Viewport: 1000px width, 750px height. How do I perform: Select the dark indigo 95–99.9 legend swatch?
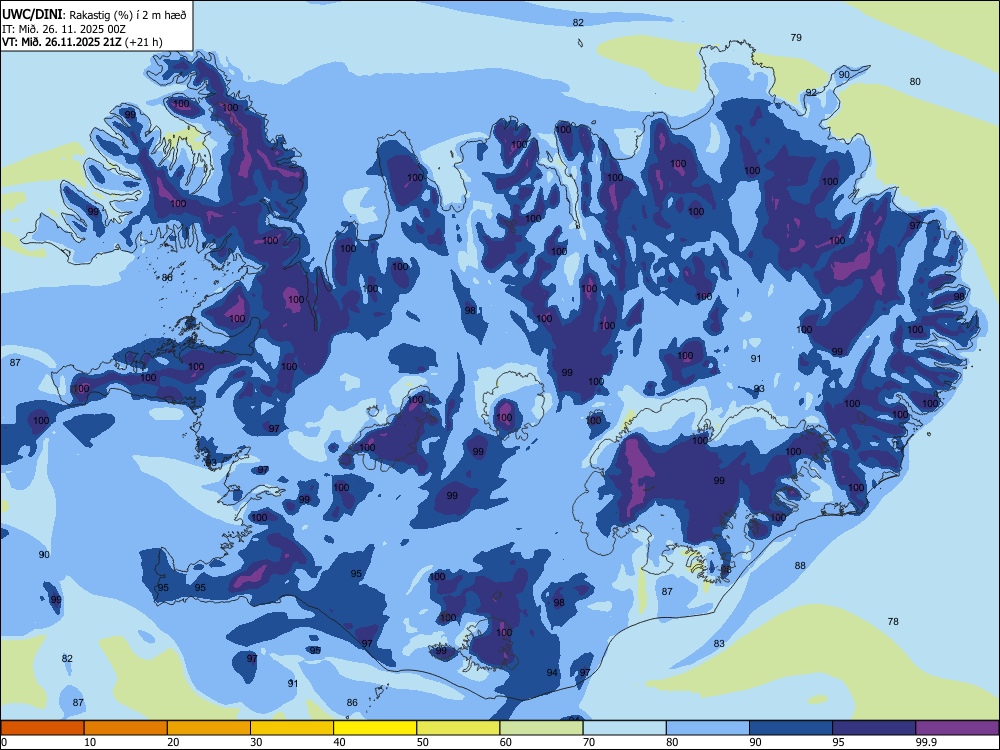(x=874, y=728)
